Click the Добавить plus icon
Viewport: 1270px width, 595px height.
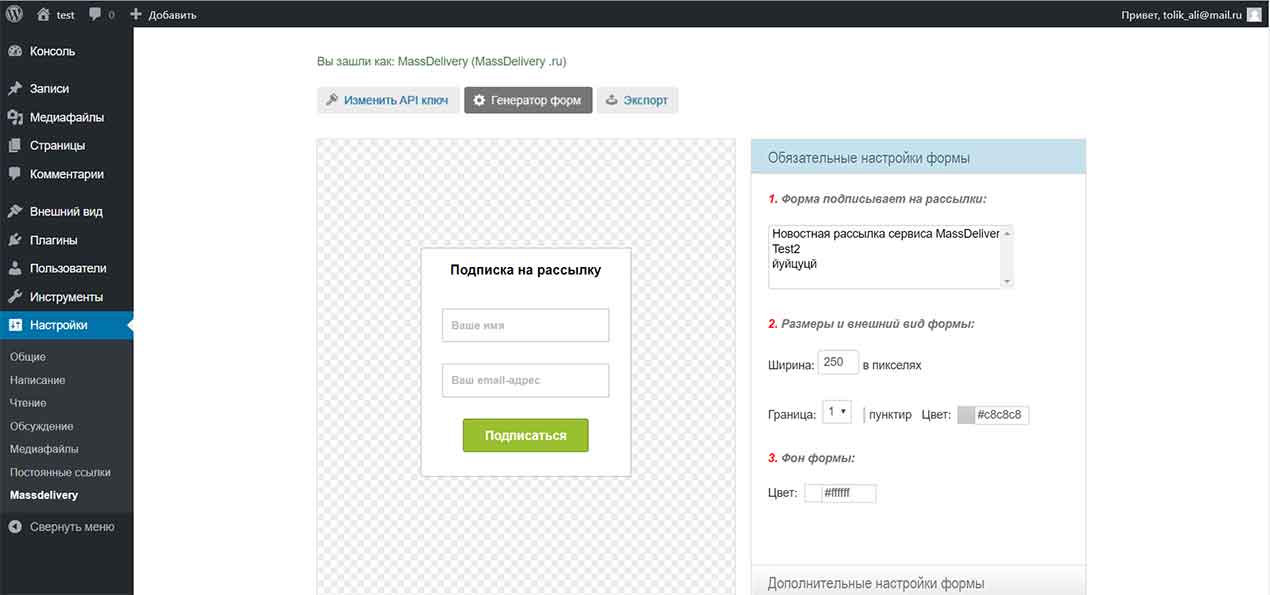136,15
